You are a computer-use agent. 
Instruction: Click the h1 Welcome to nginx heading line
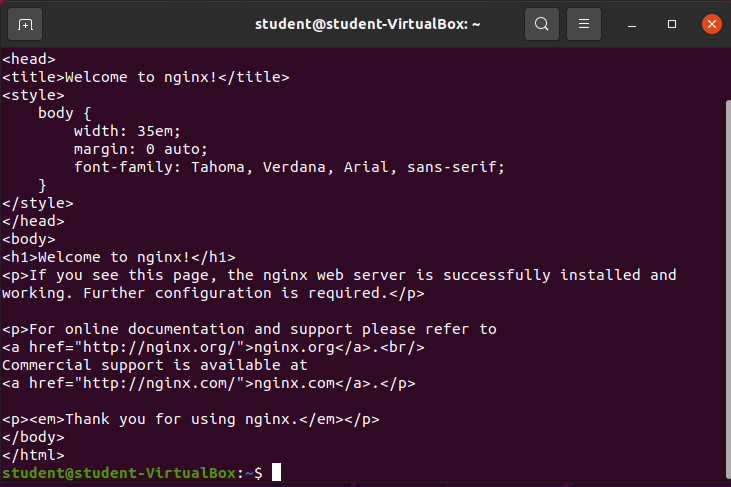118,257
